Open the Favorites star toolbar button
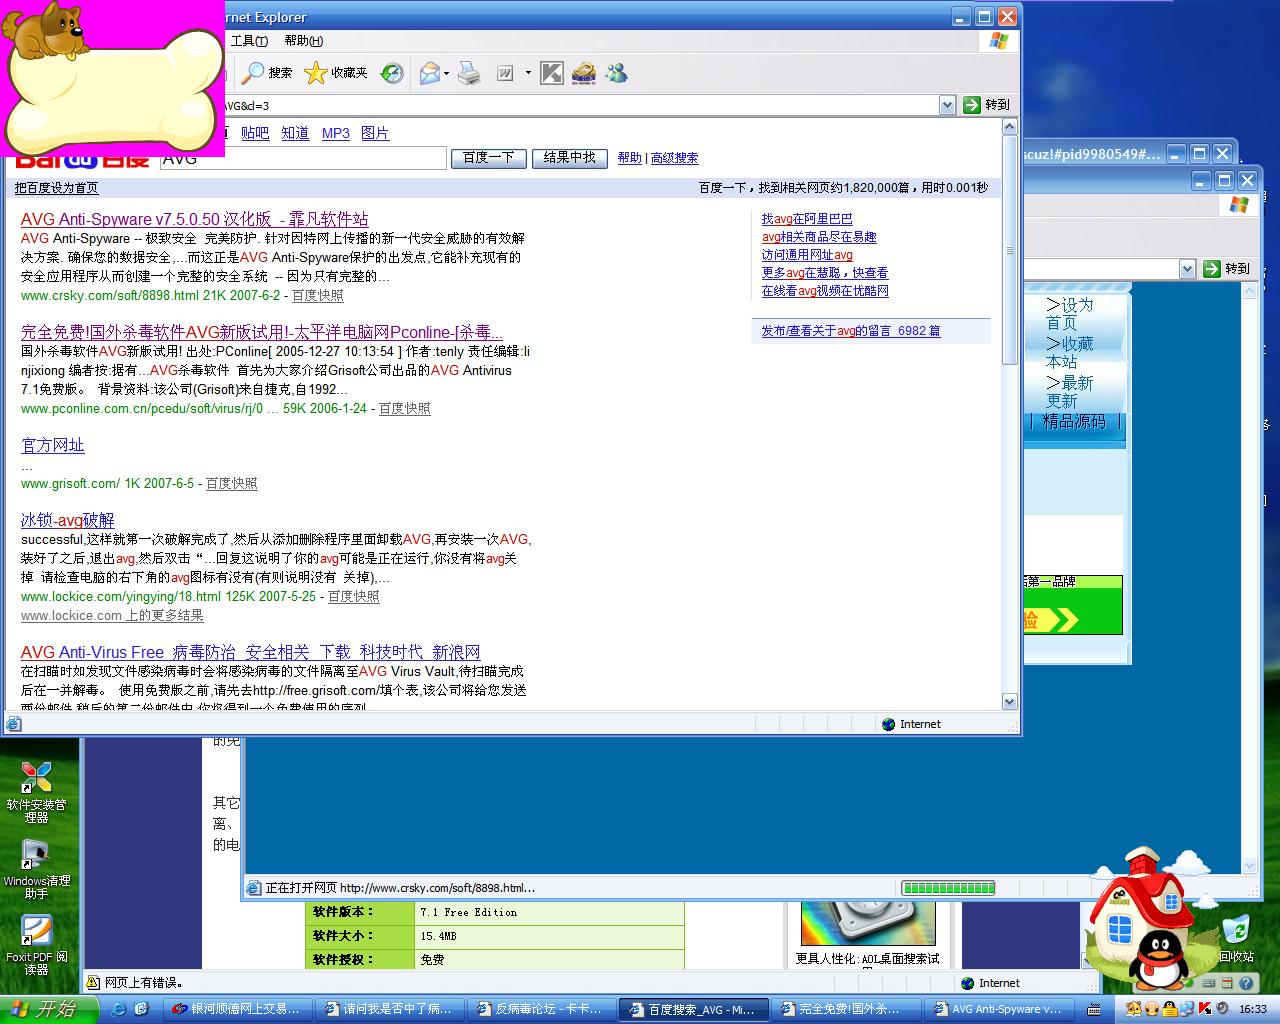This screenshot has width=1280, height=1024. [x=336, y=73]
